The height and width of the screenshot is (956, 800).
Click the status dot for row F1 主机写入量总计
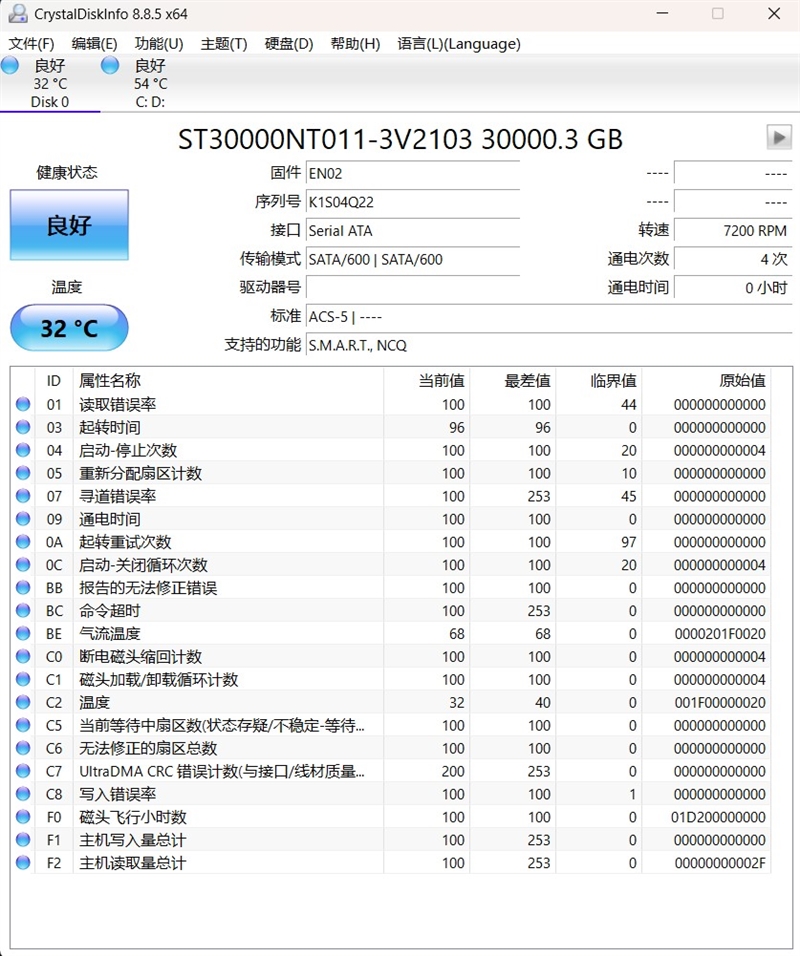point(23,840)
